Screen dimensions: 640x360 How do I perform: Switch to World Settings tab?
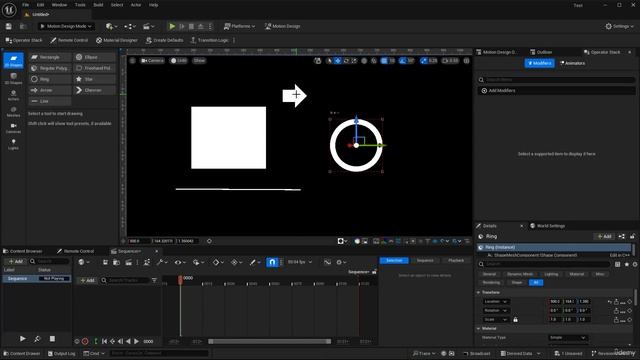click(x=547, y=226)
